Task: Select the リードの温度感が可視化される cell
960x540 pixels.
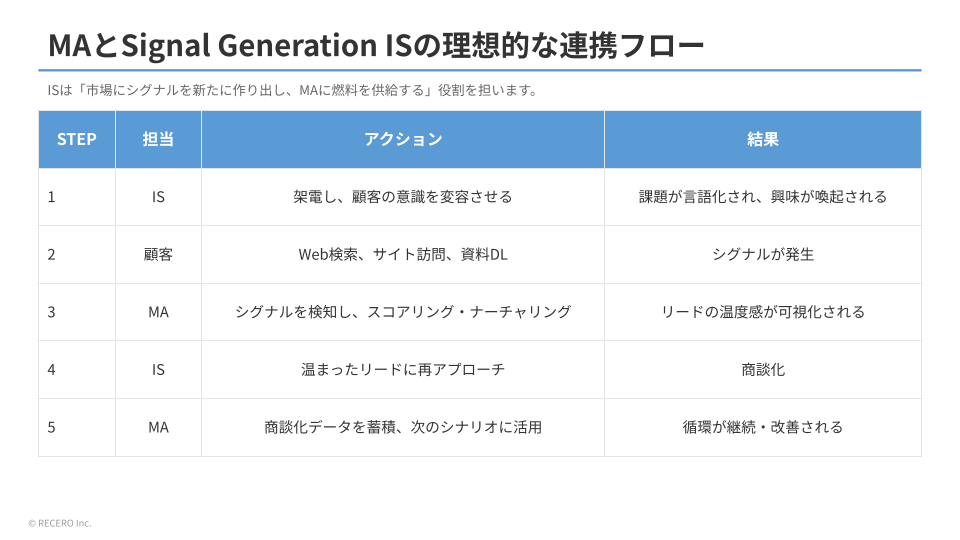Action: pos(762,312)
